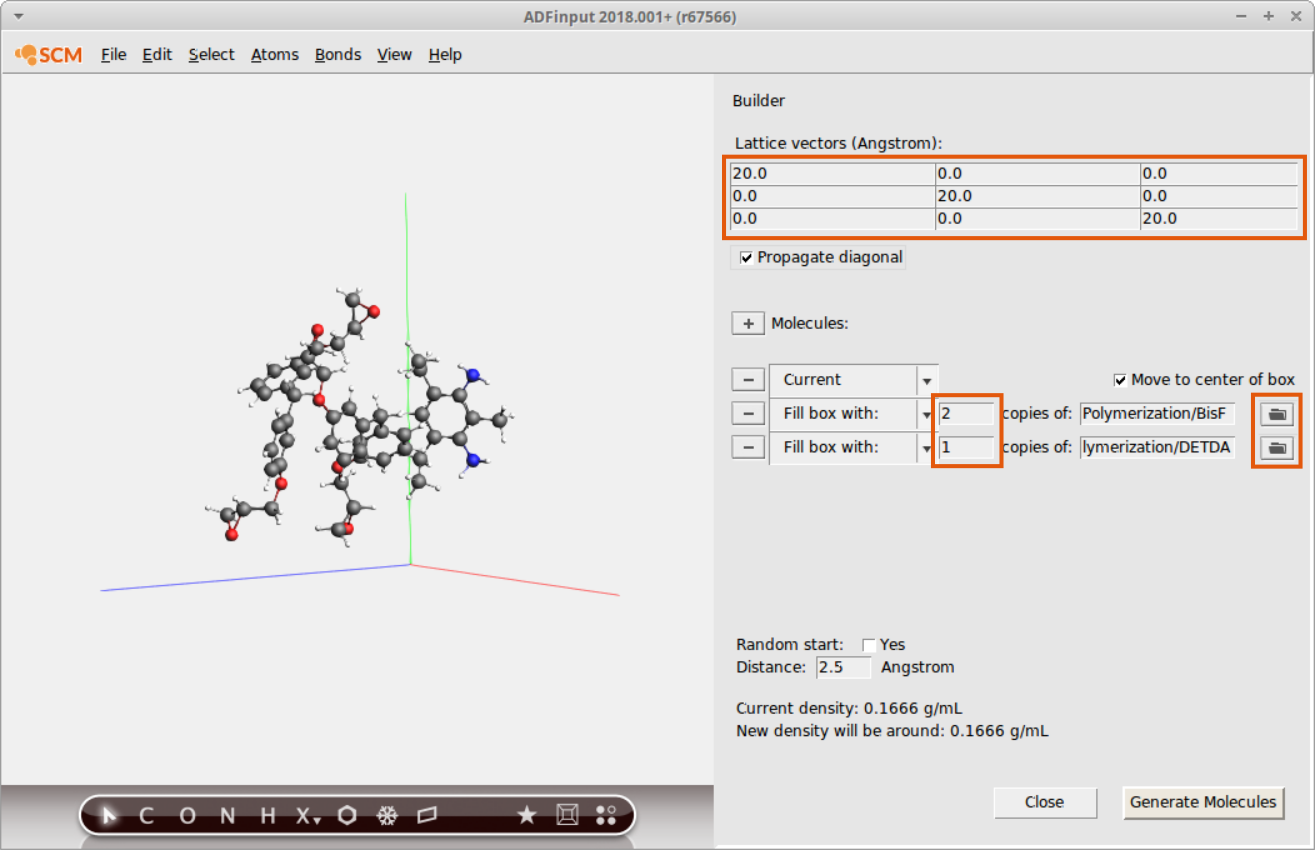Click the Current density text
This screenshot has height=850, width=1315.
[849, 709]
